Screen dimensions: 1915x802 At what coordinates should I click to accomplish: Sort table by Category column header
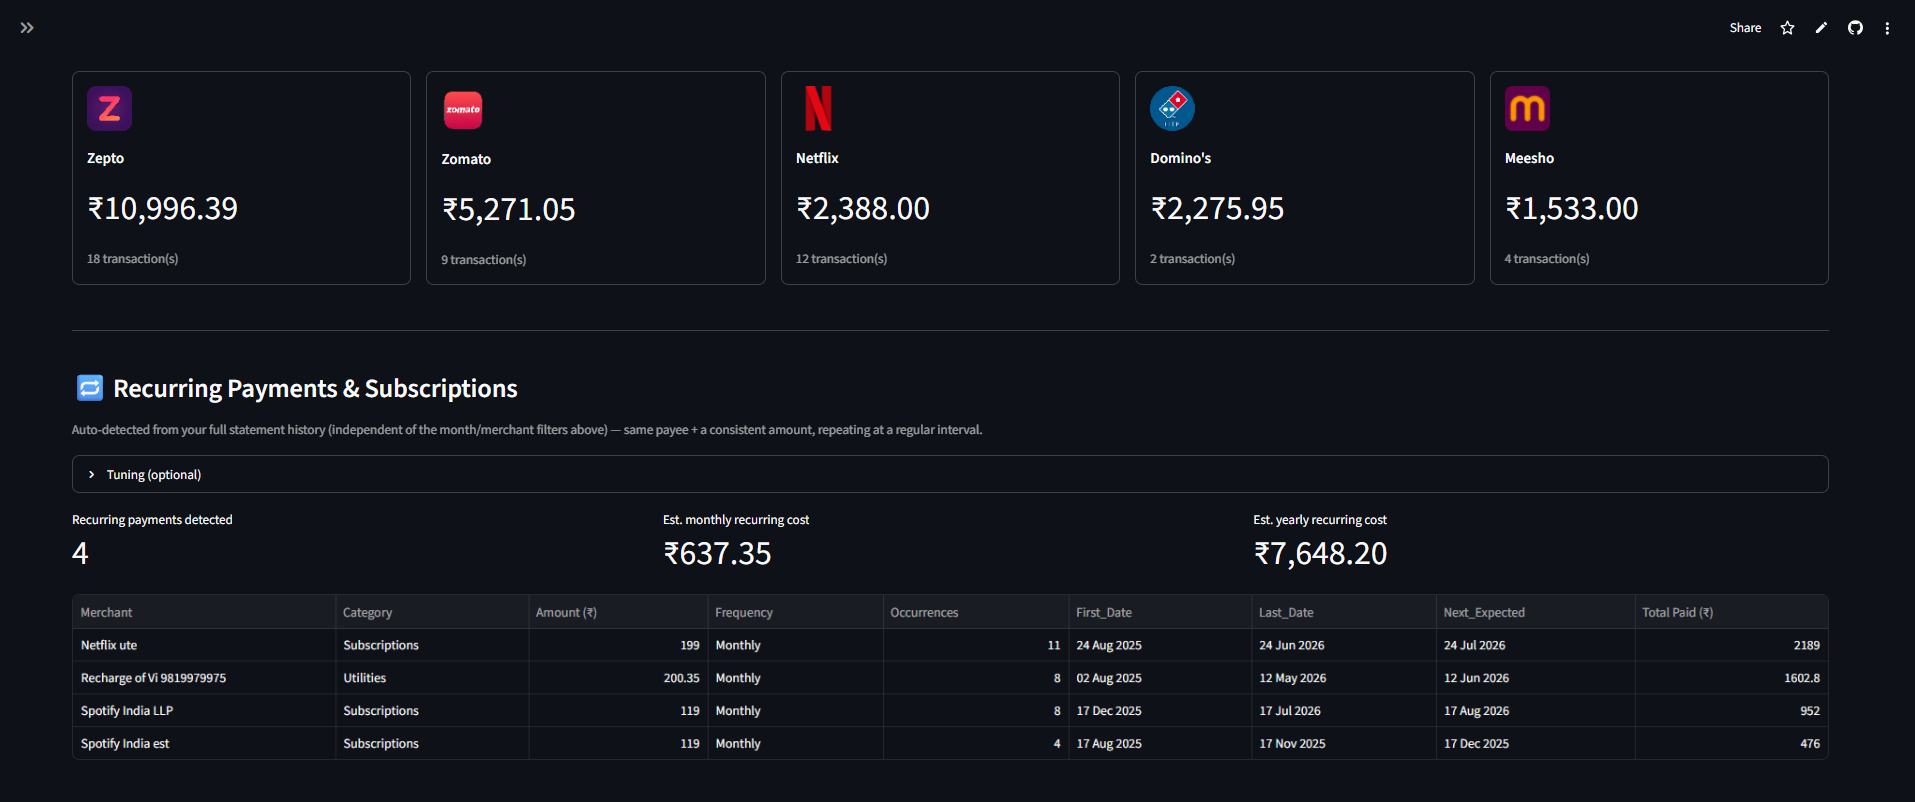[432, 612]
